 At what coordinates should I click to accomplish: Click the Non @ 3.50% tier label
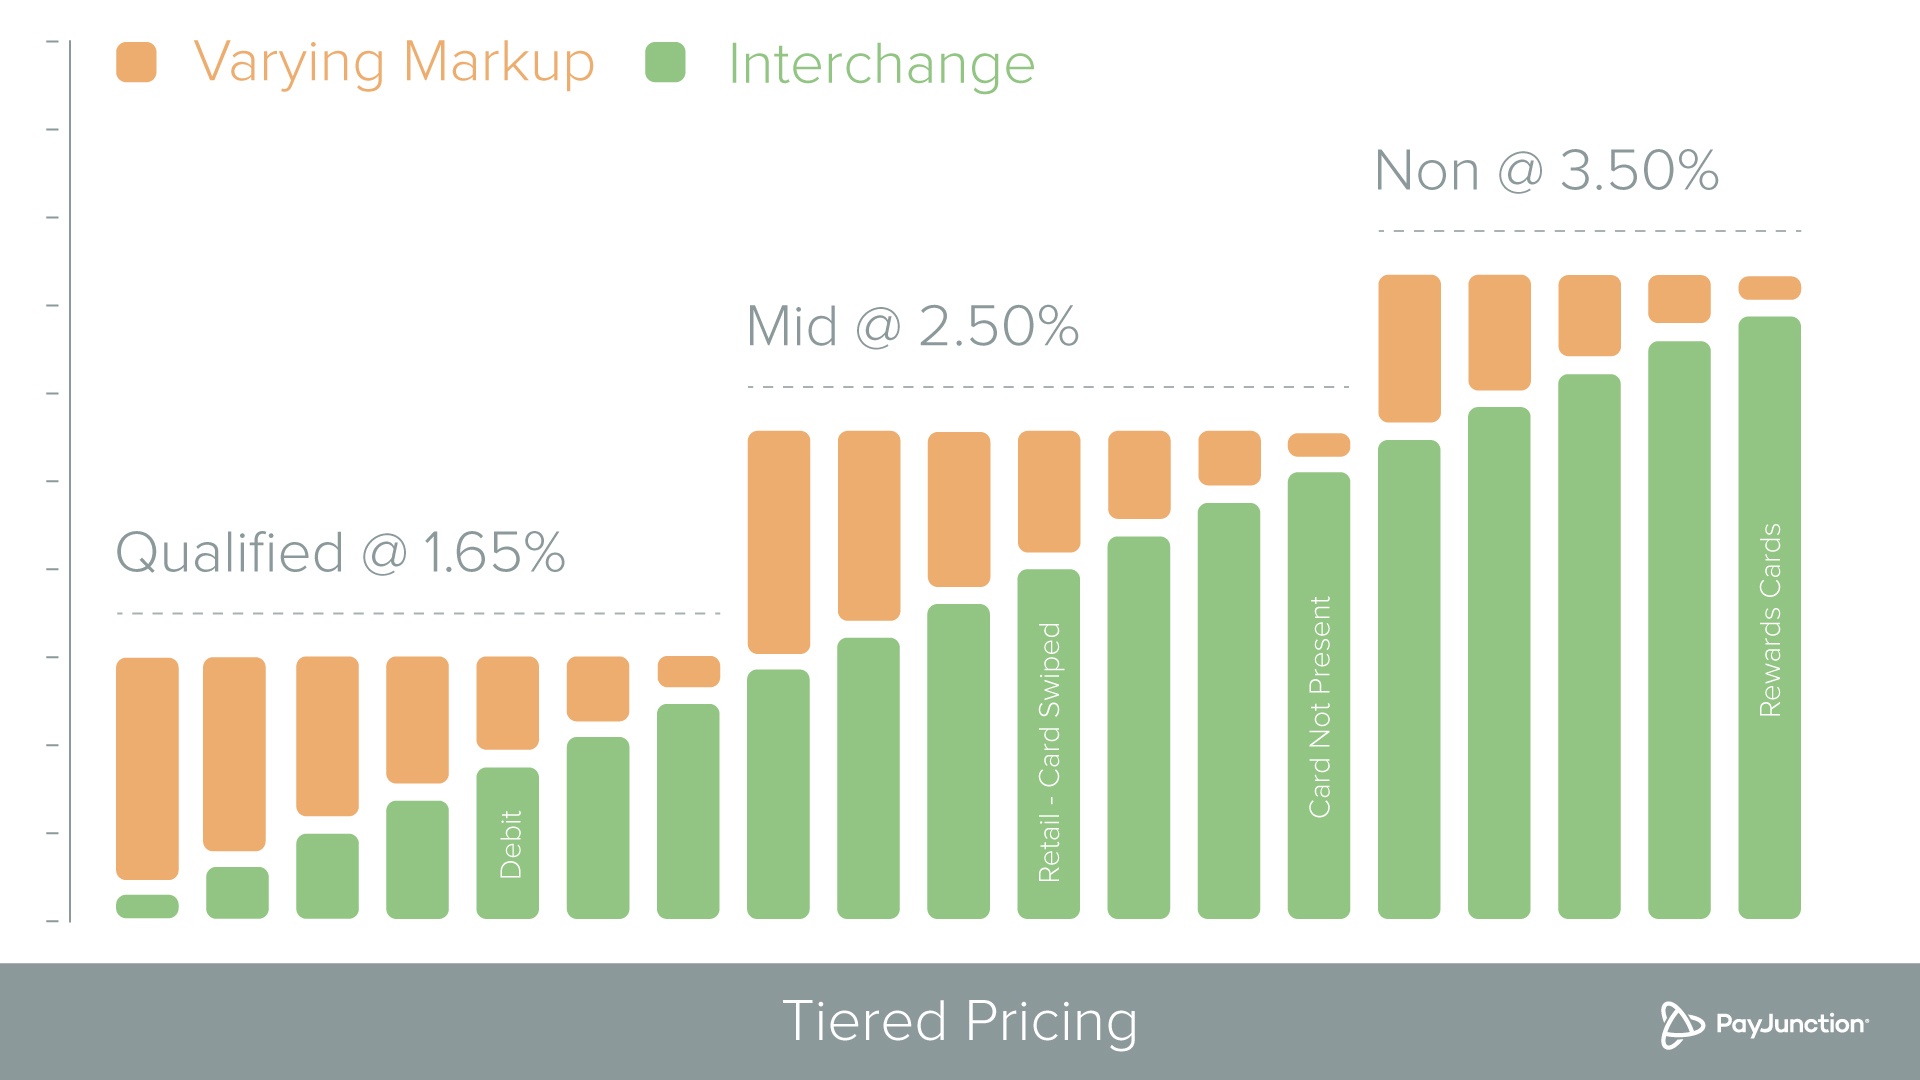point(1546,170)
